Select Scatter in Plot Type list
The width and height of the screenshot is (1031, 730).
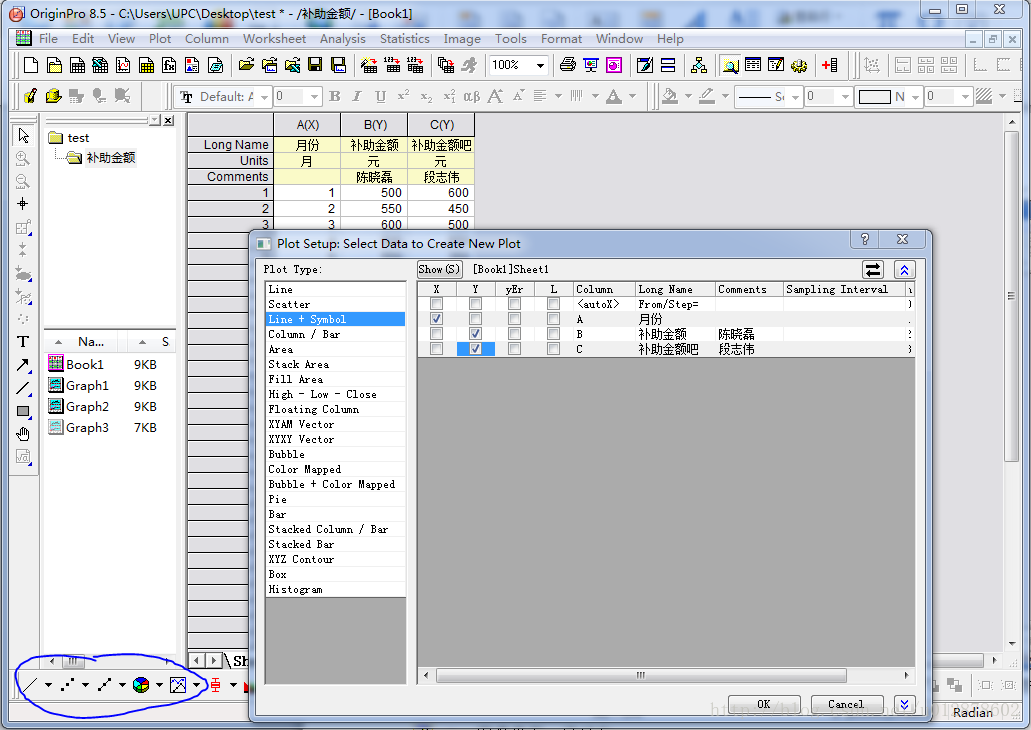[335, 304]
